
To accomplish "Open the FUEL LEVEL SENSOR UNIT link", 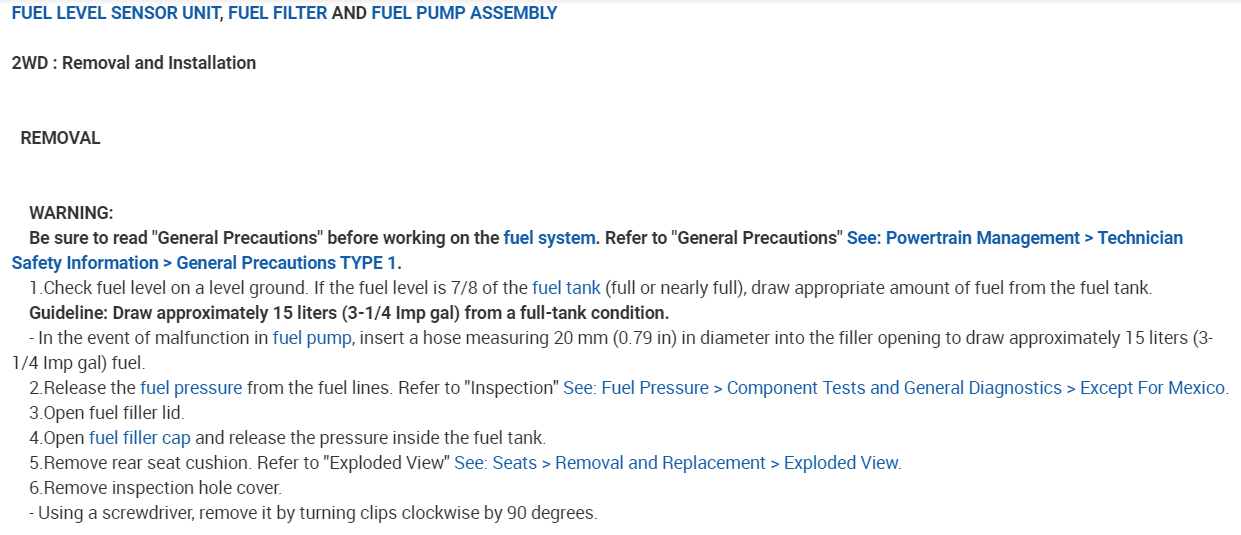I will [115, 13].
